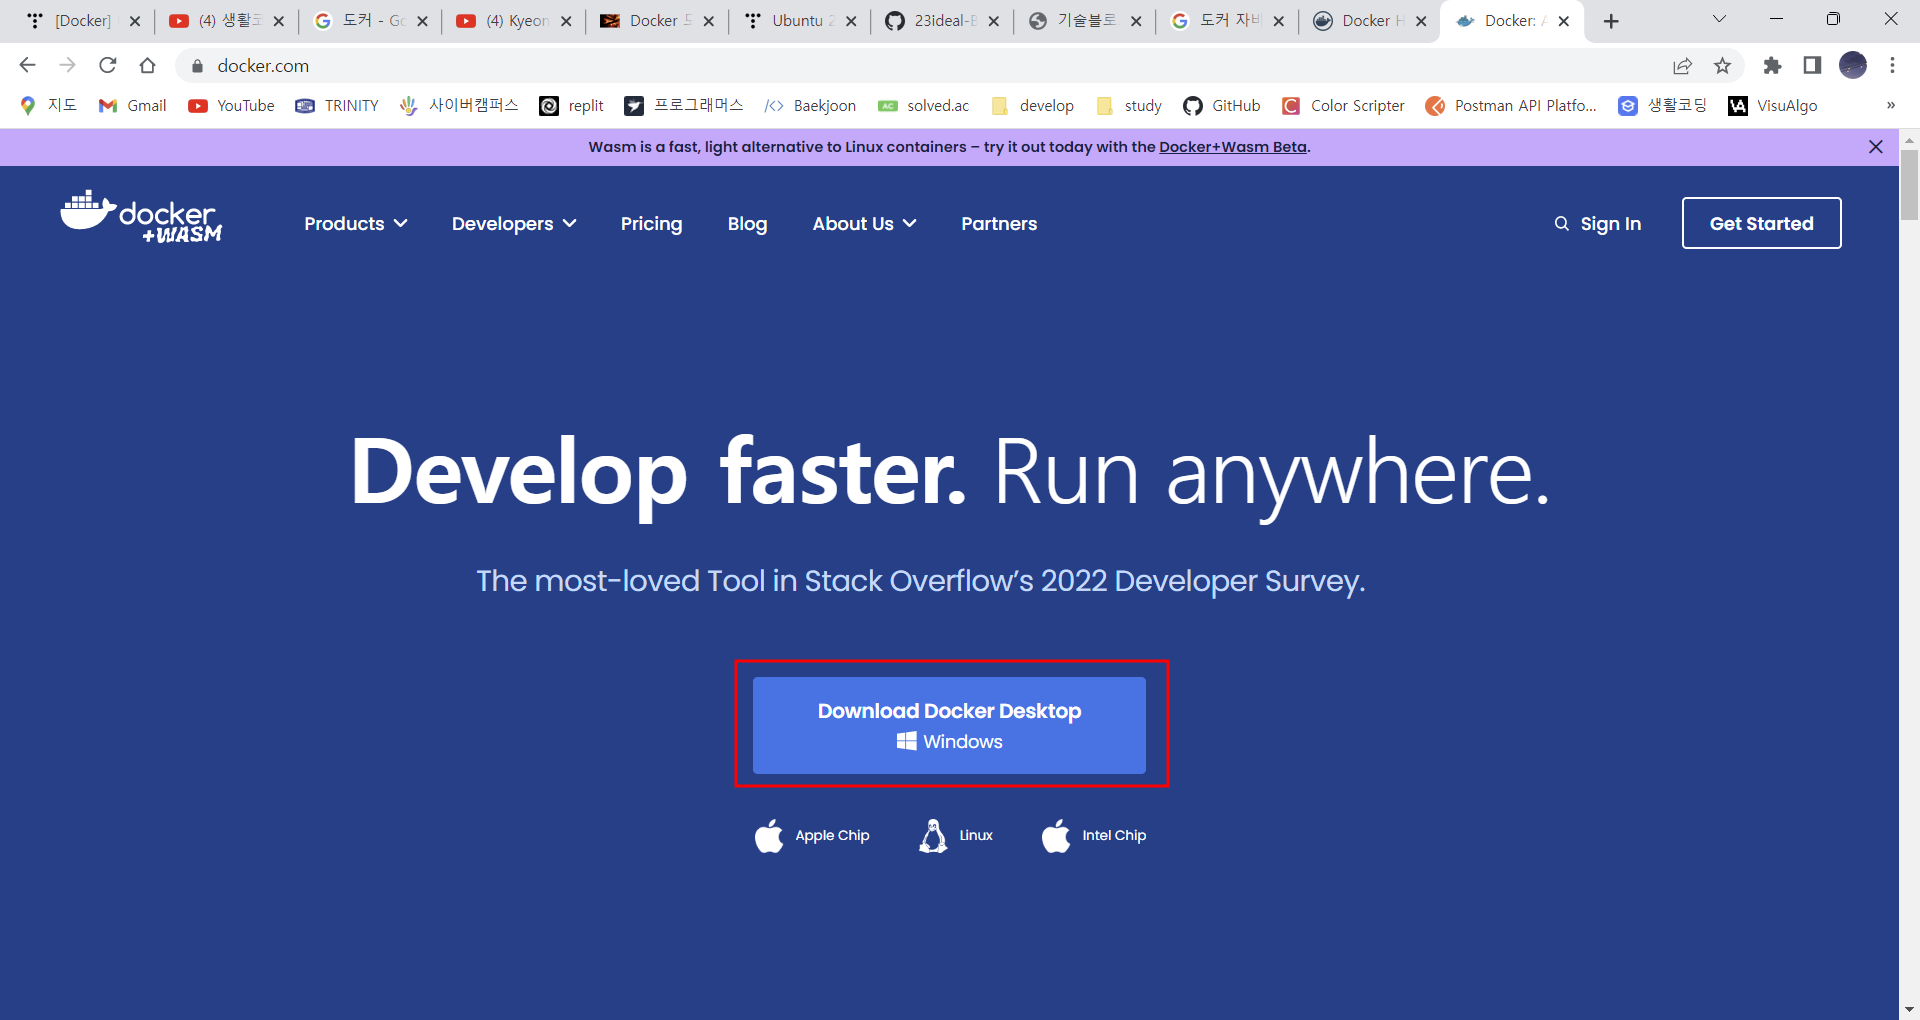
Task: Switch to the 23ideal GitHub tab
Action: point(941,21)
